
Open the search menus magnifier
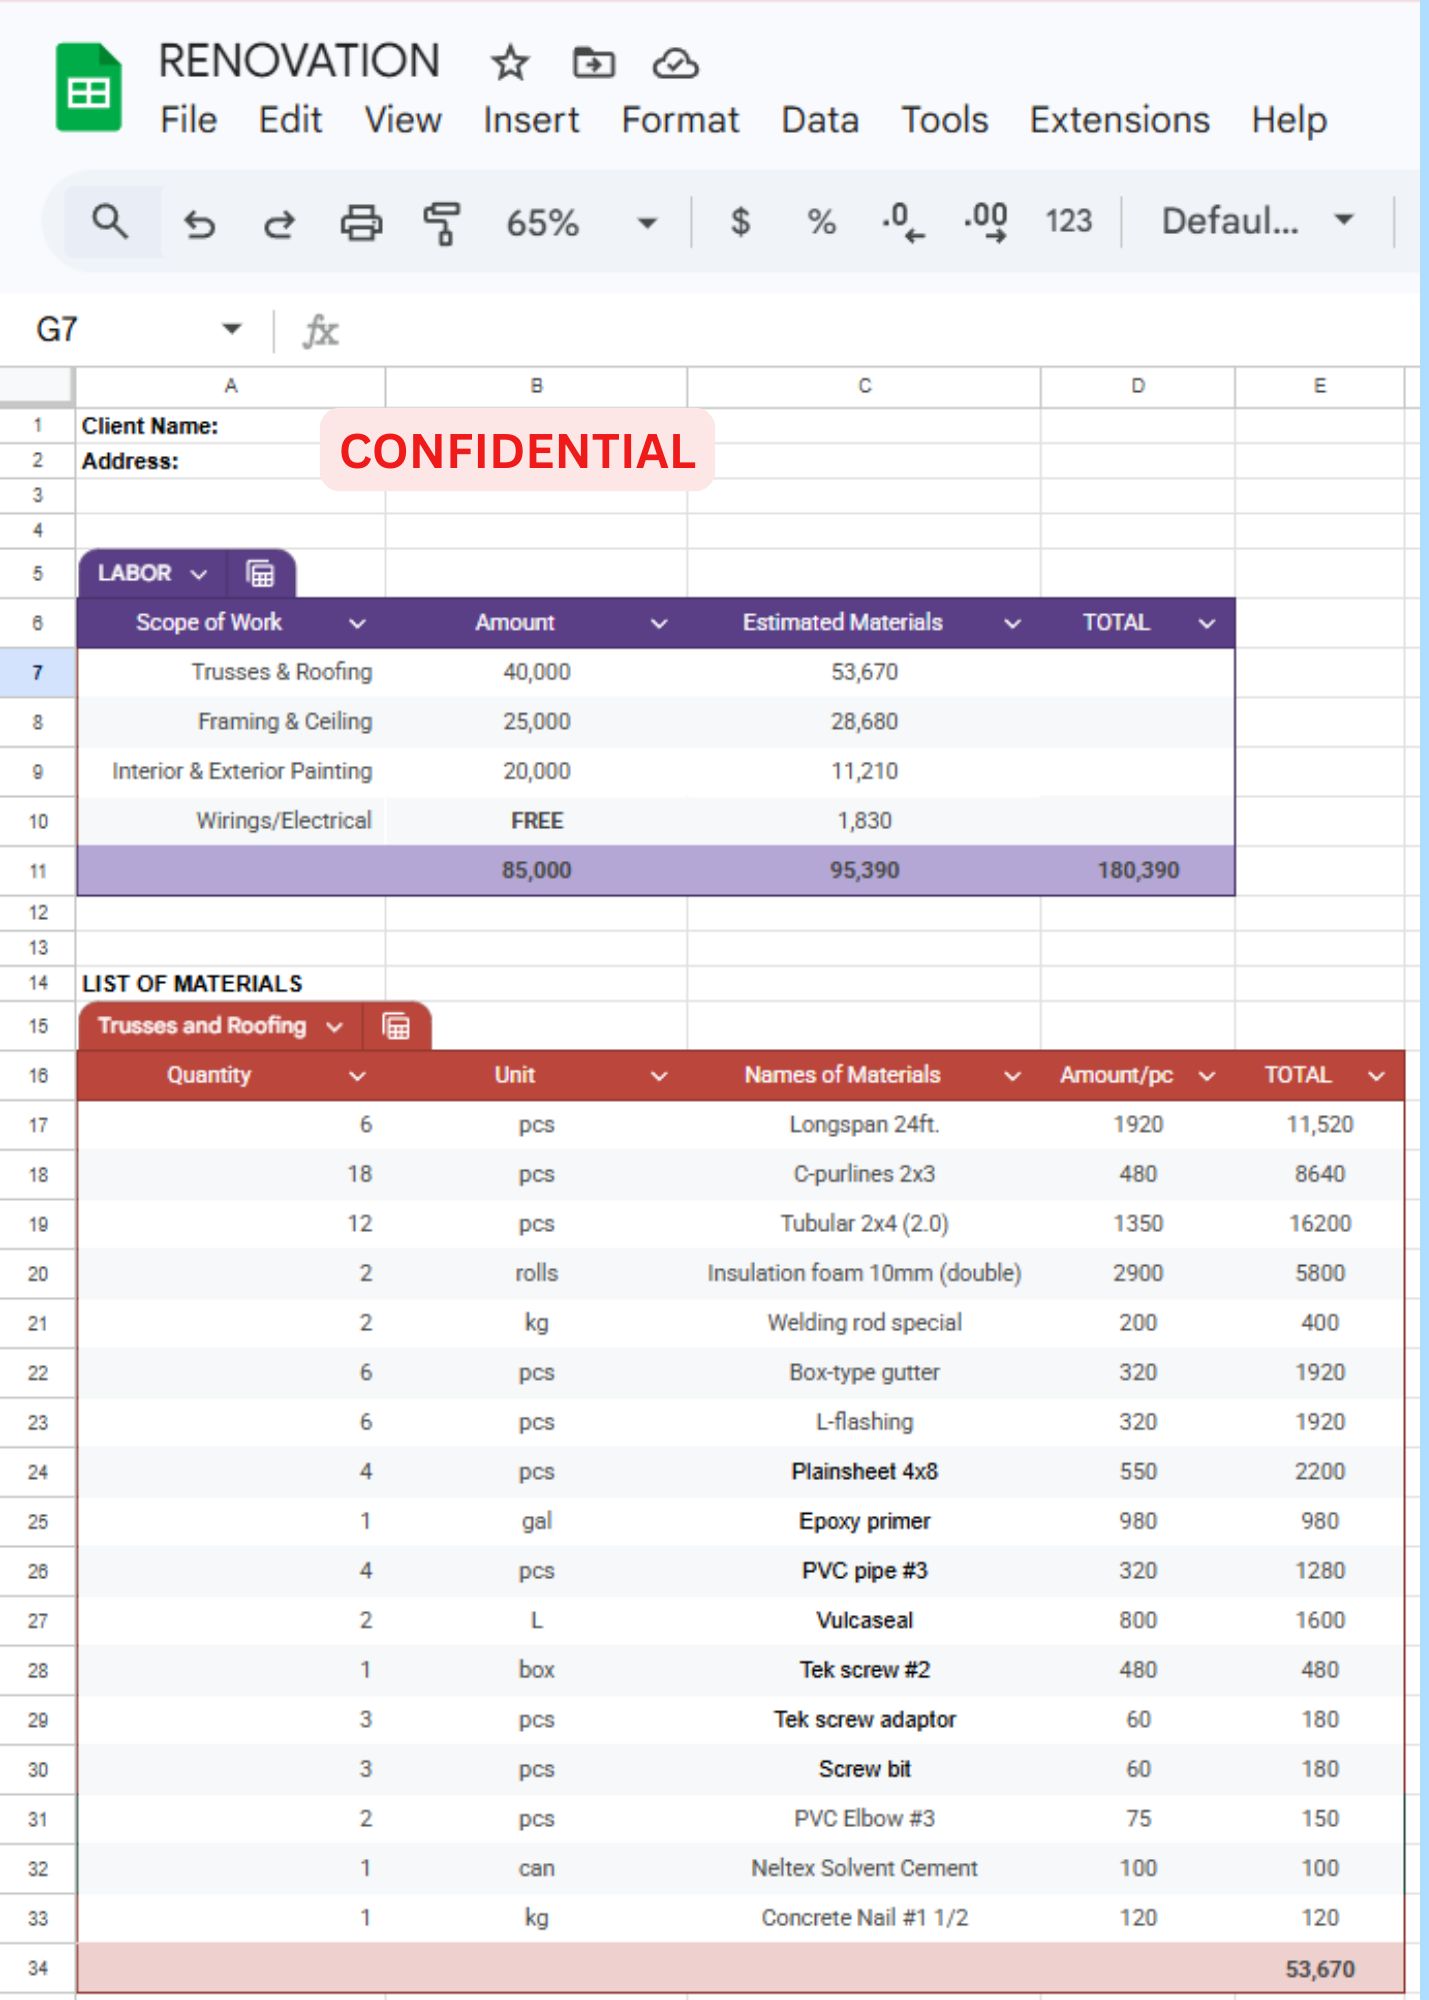pyautogui.click(x=110, y=221)
